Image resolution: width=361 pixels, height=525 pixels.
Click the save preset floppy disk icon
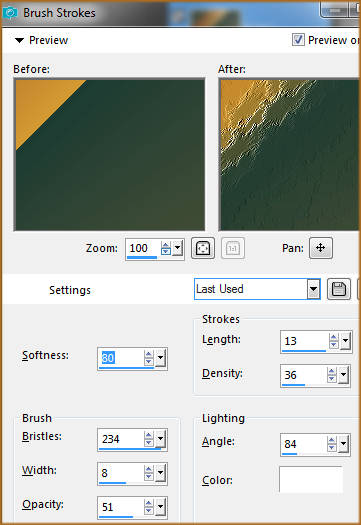click(339, 289)
